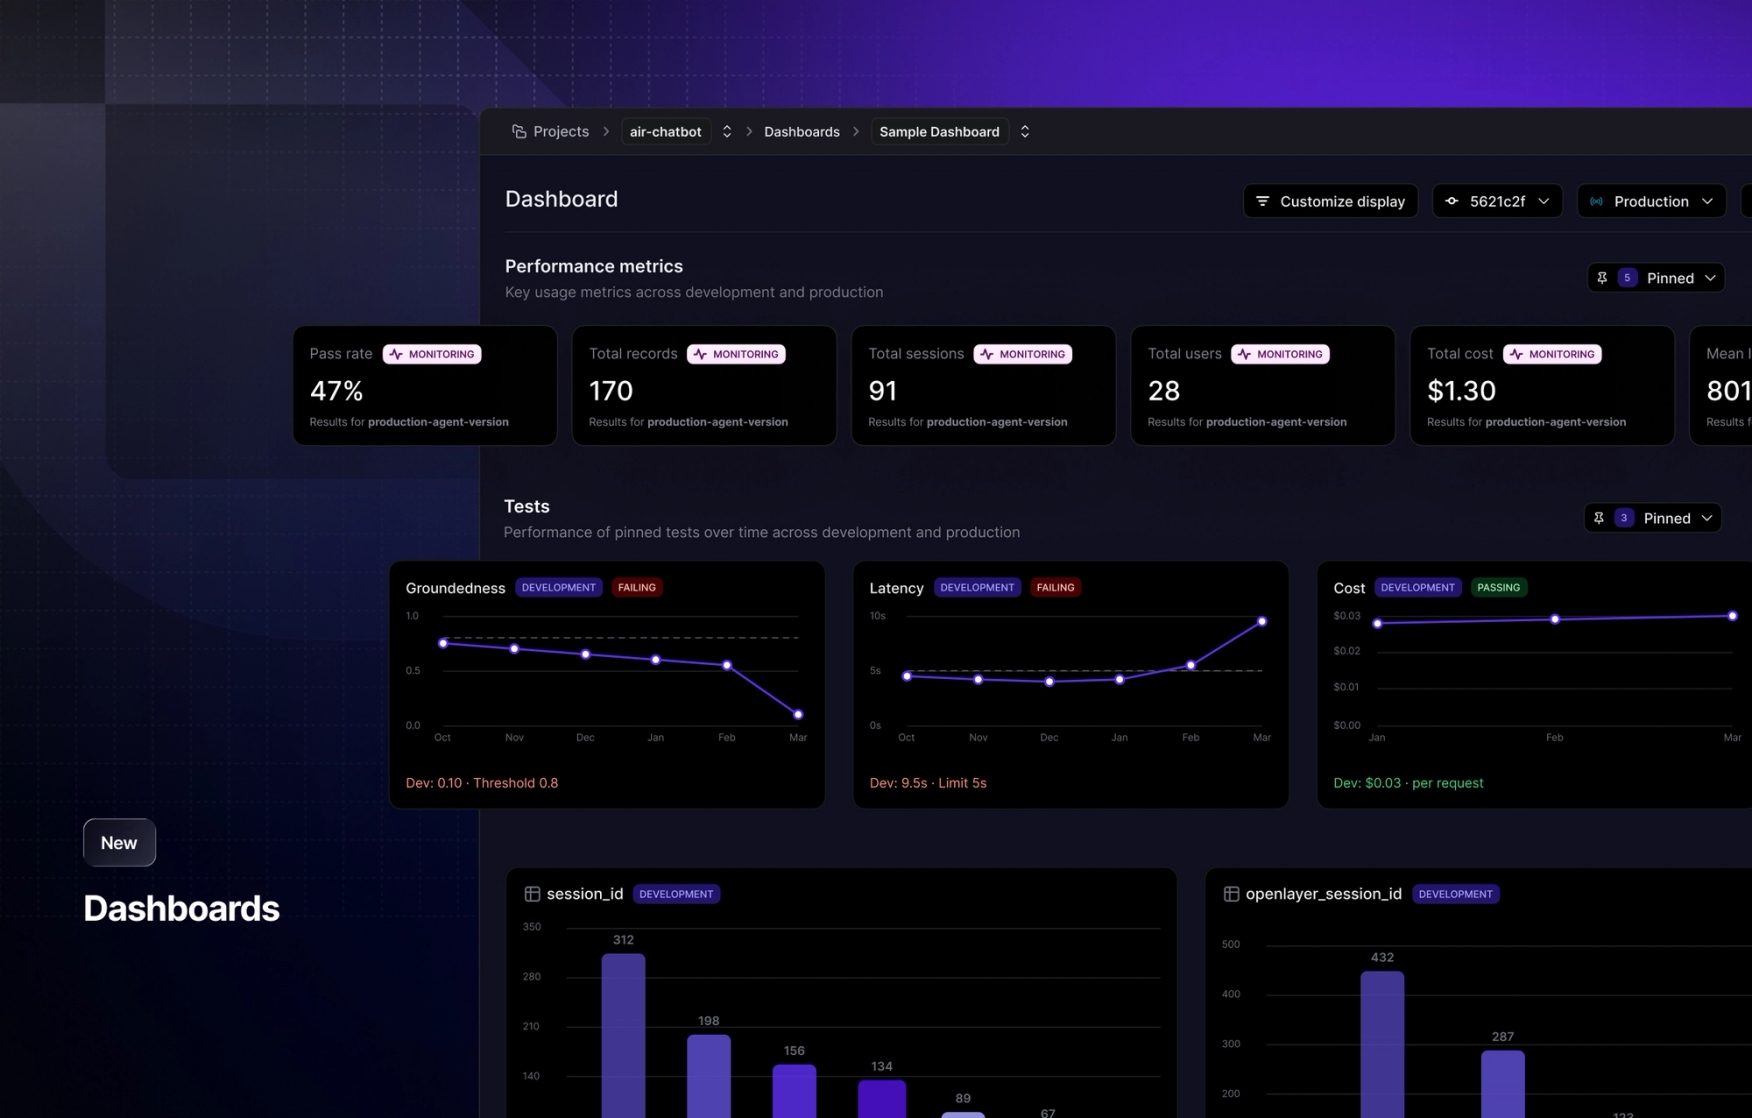This screenshot has width=1752, height=1118.
Task: Click the Projects folder icon in breadcrumb
Action: [x=518, y=131]
